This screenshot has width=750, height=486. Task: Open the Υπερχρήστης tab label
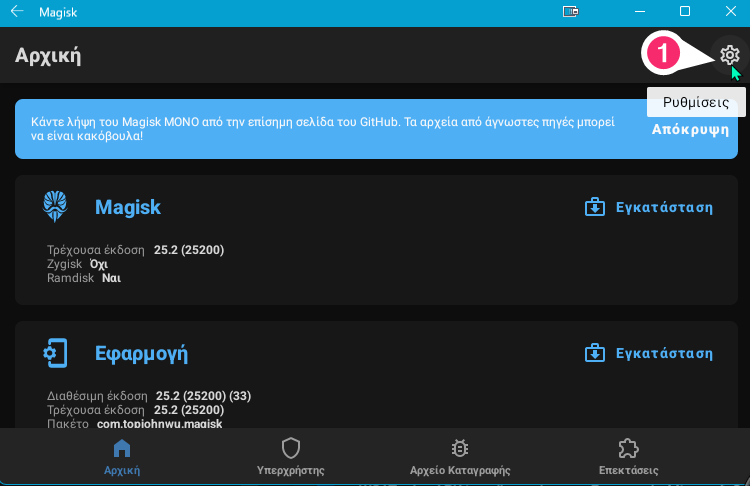[290, 470]
